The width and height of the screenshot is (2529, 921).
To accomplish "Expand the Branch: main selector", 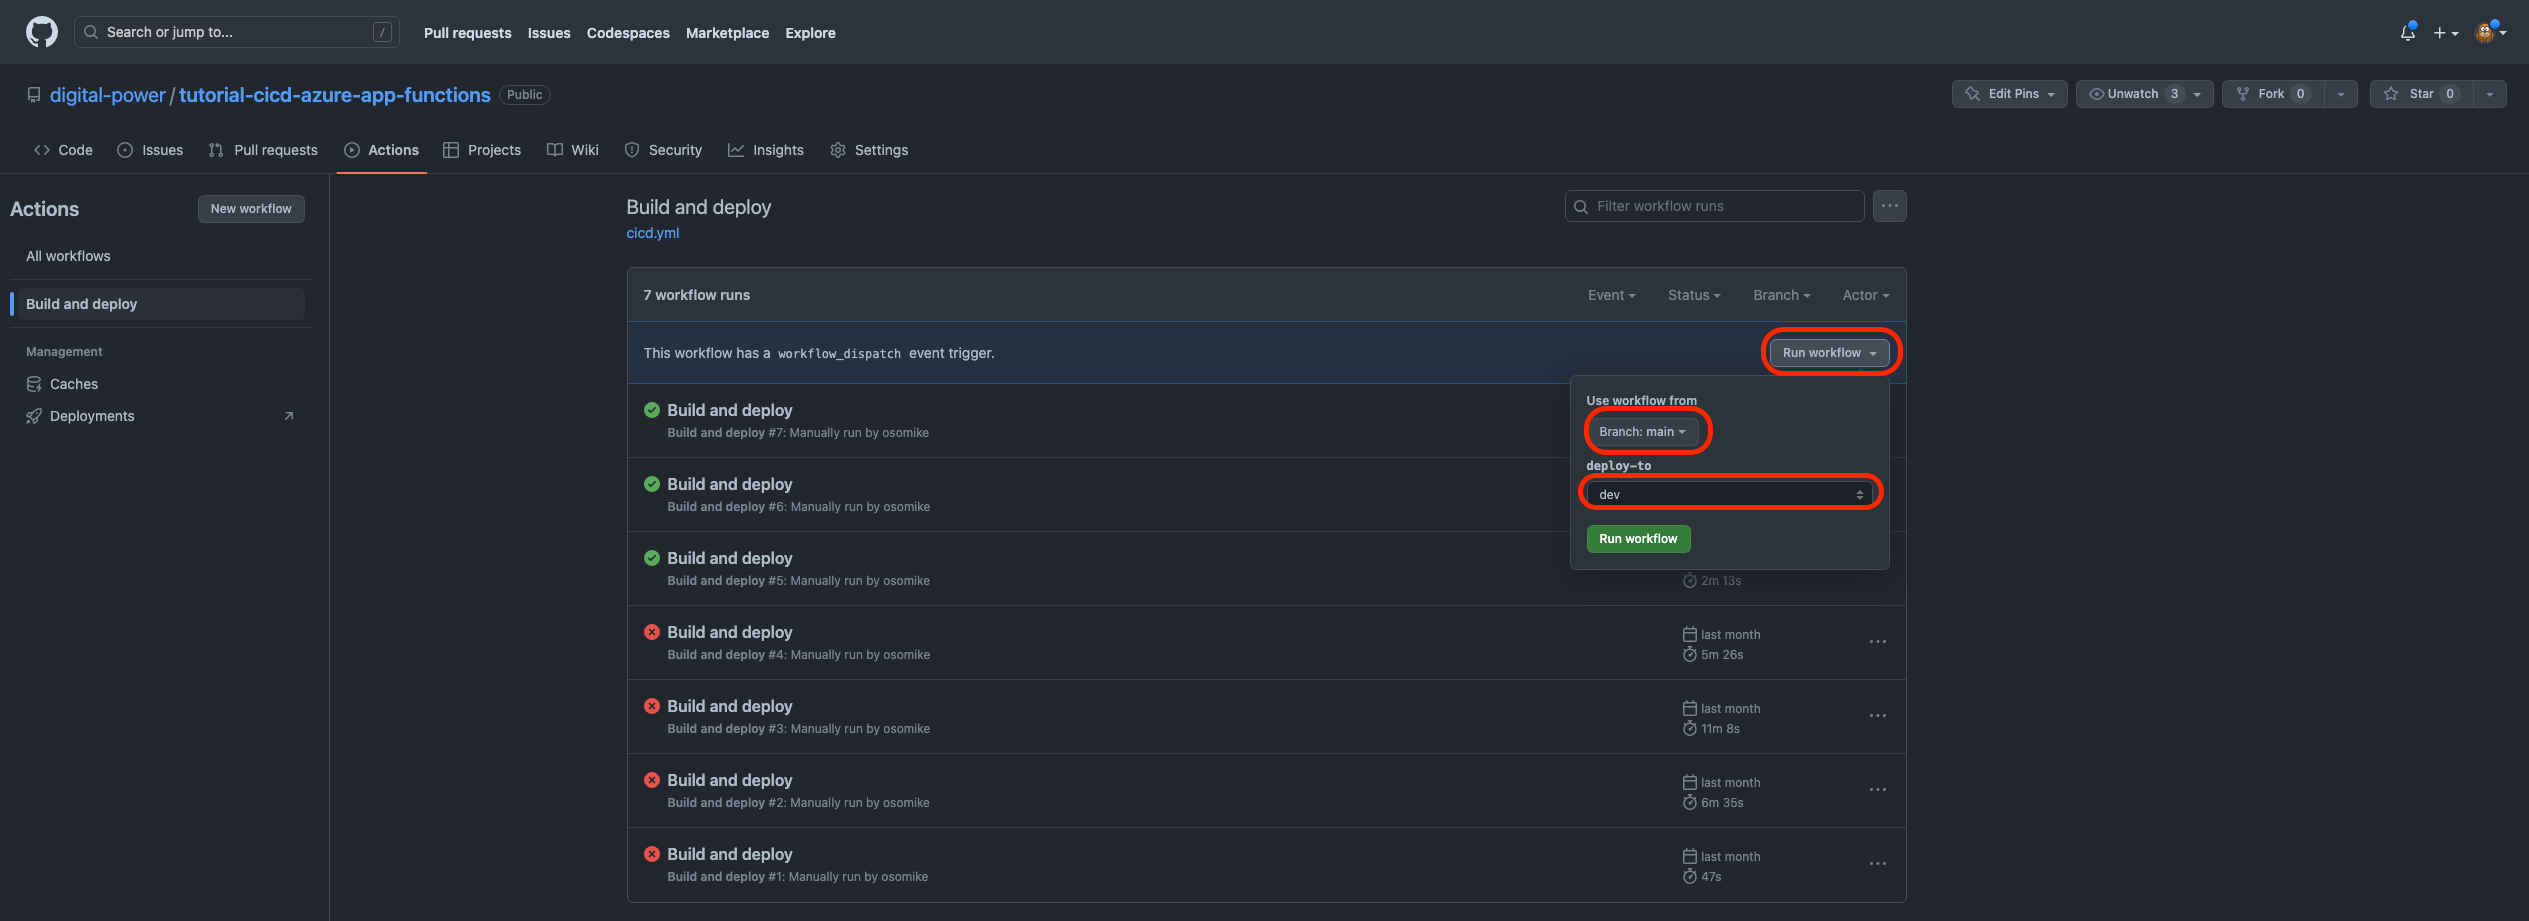I will tap(1645, 431).
